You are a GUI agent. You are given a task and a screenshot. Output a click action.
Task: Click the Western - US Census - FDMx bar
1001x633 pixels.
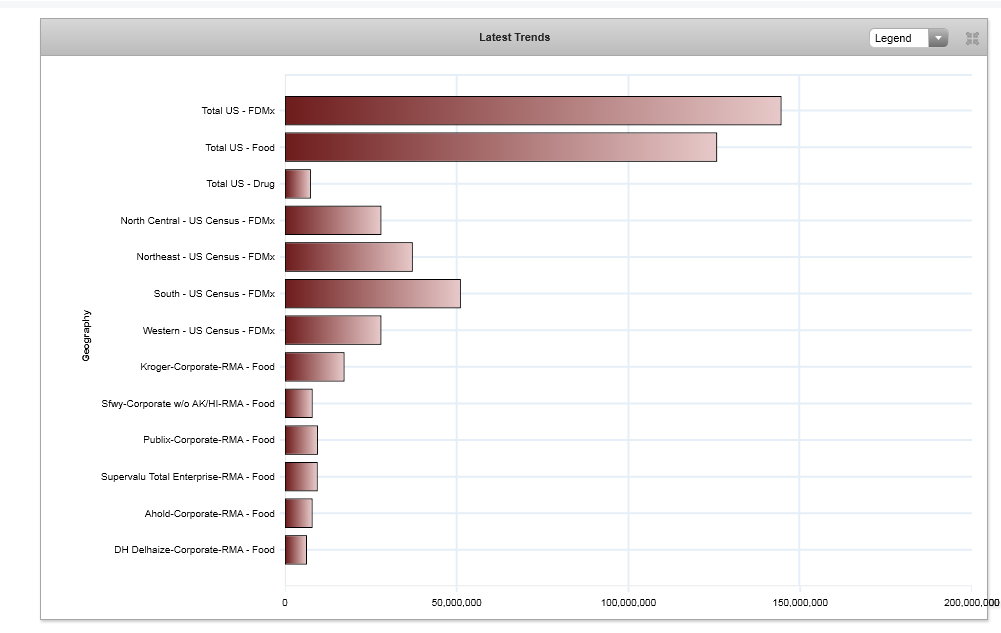point(332,330)
